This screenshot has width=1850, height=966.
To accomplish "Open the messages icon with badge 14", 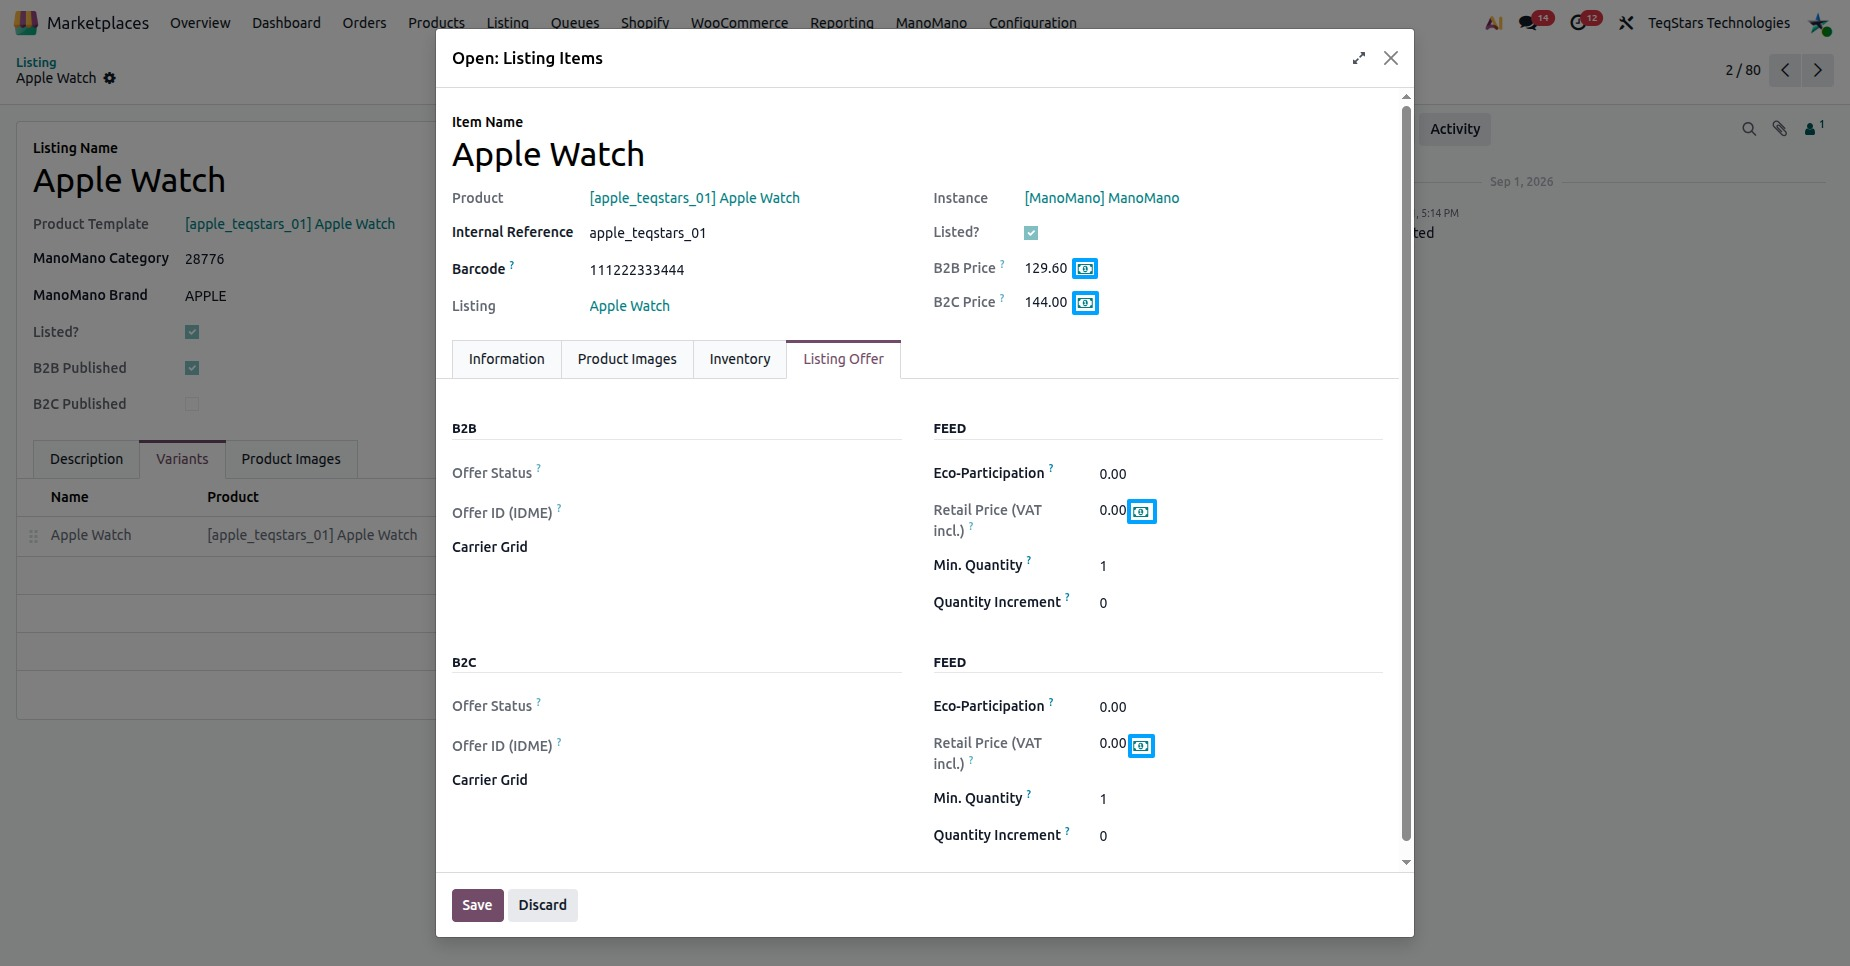I will pyautogui.click(x=1529, y=23).
